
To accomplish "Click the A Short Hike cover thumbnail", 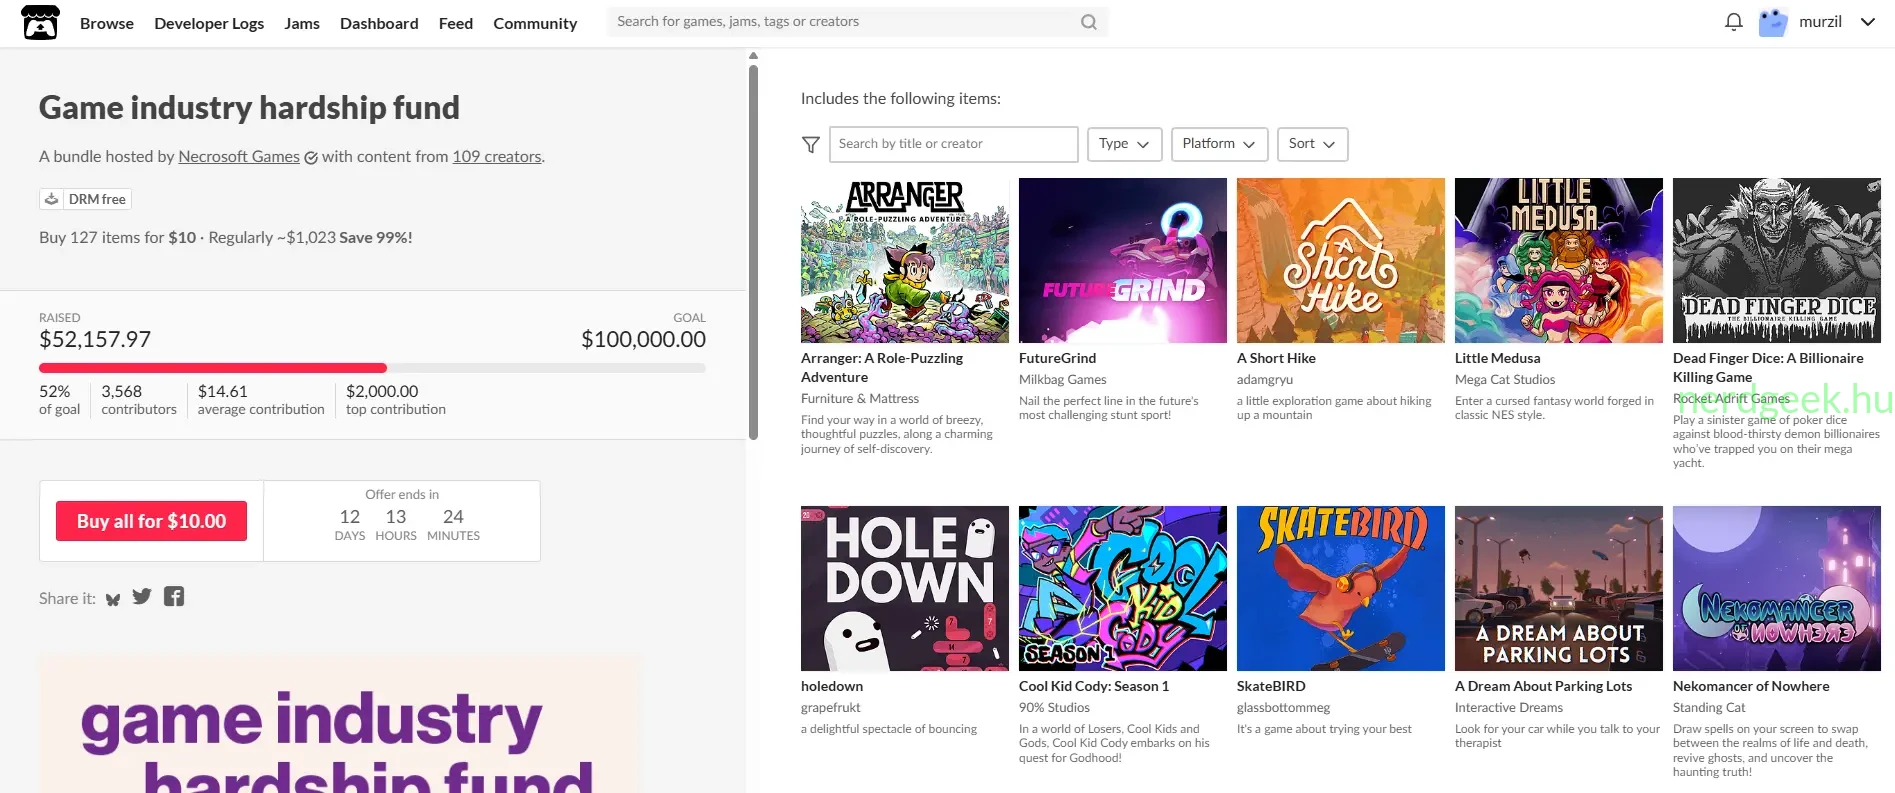I will pos(1341,260).
